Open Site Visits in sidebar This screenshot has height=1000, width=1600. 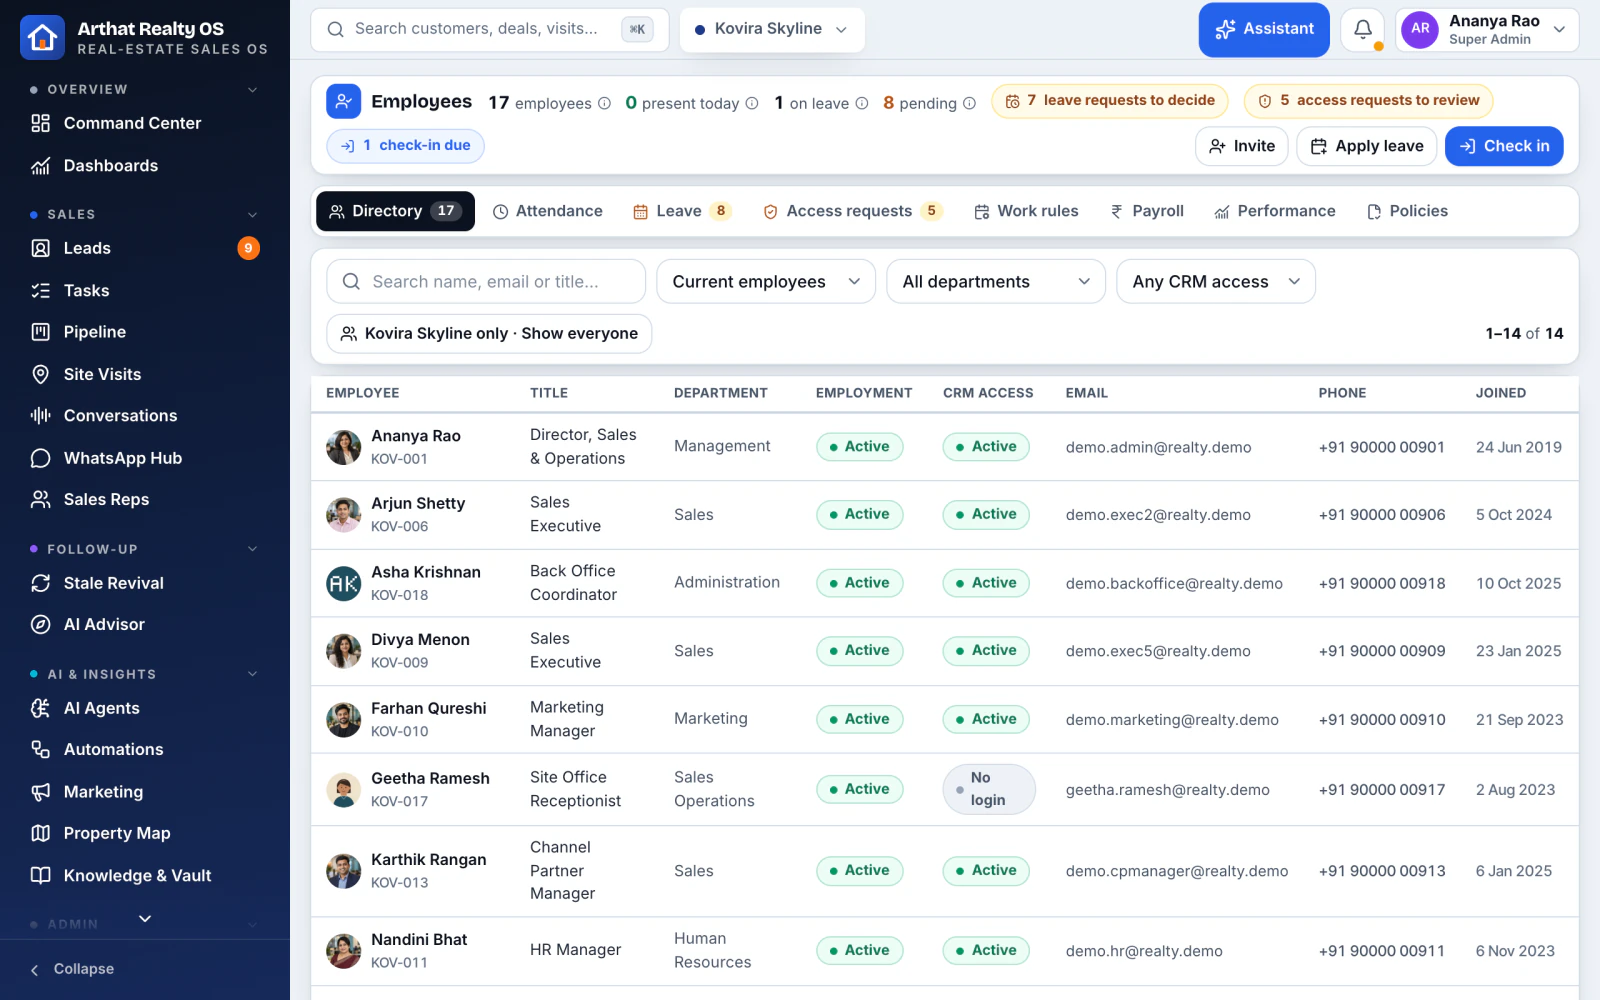pos(145,374)
